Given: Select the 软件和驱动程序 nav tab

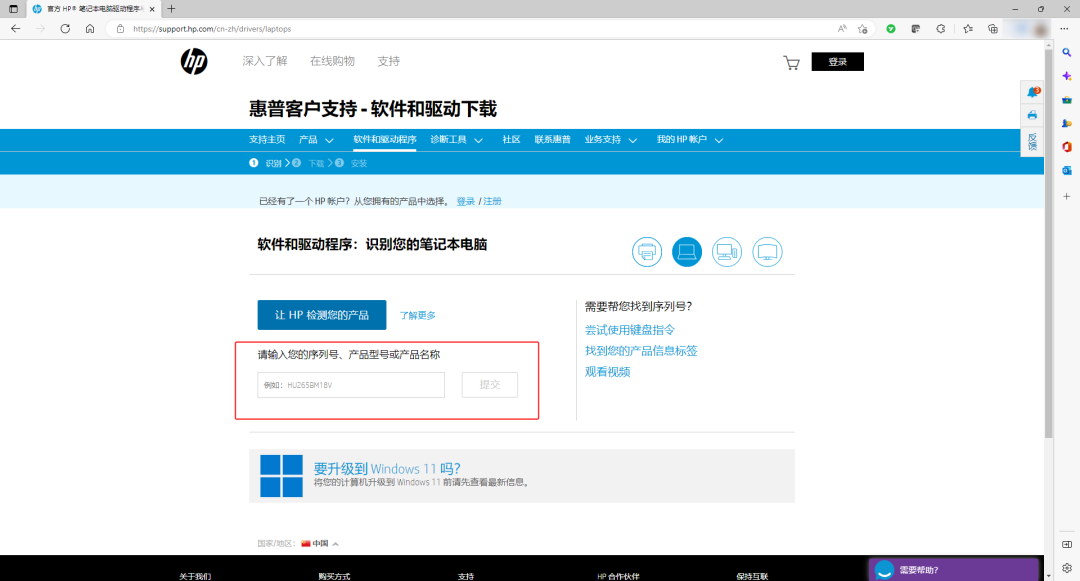Looking at the screenshot, I should pos(384,140).
